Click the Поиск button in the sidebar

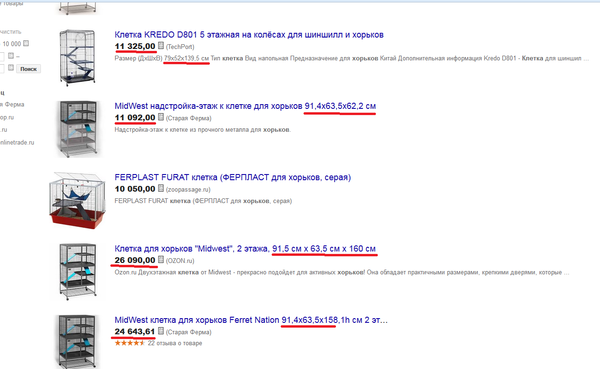[29, 69]
